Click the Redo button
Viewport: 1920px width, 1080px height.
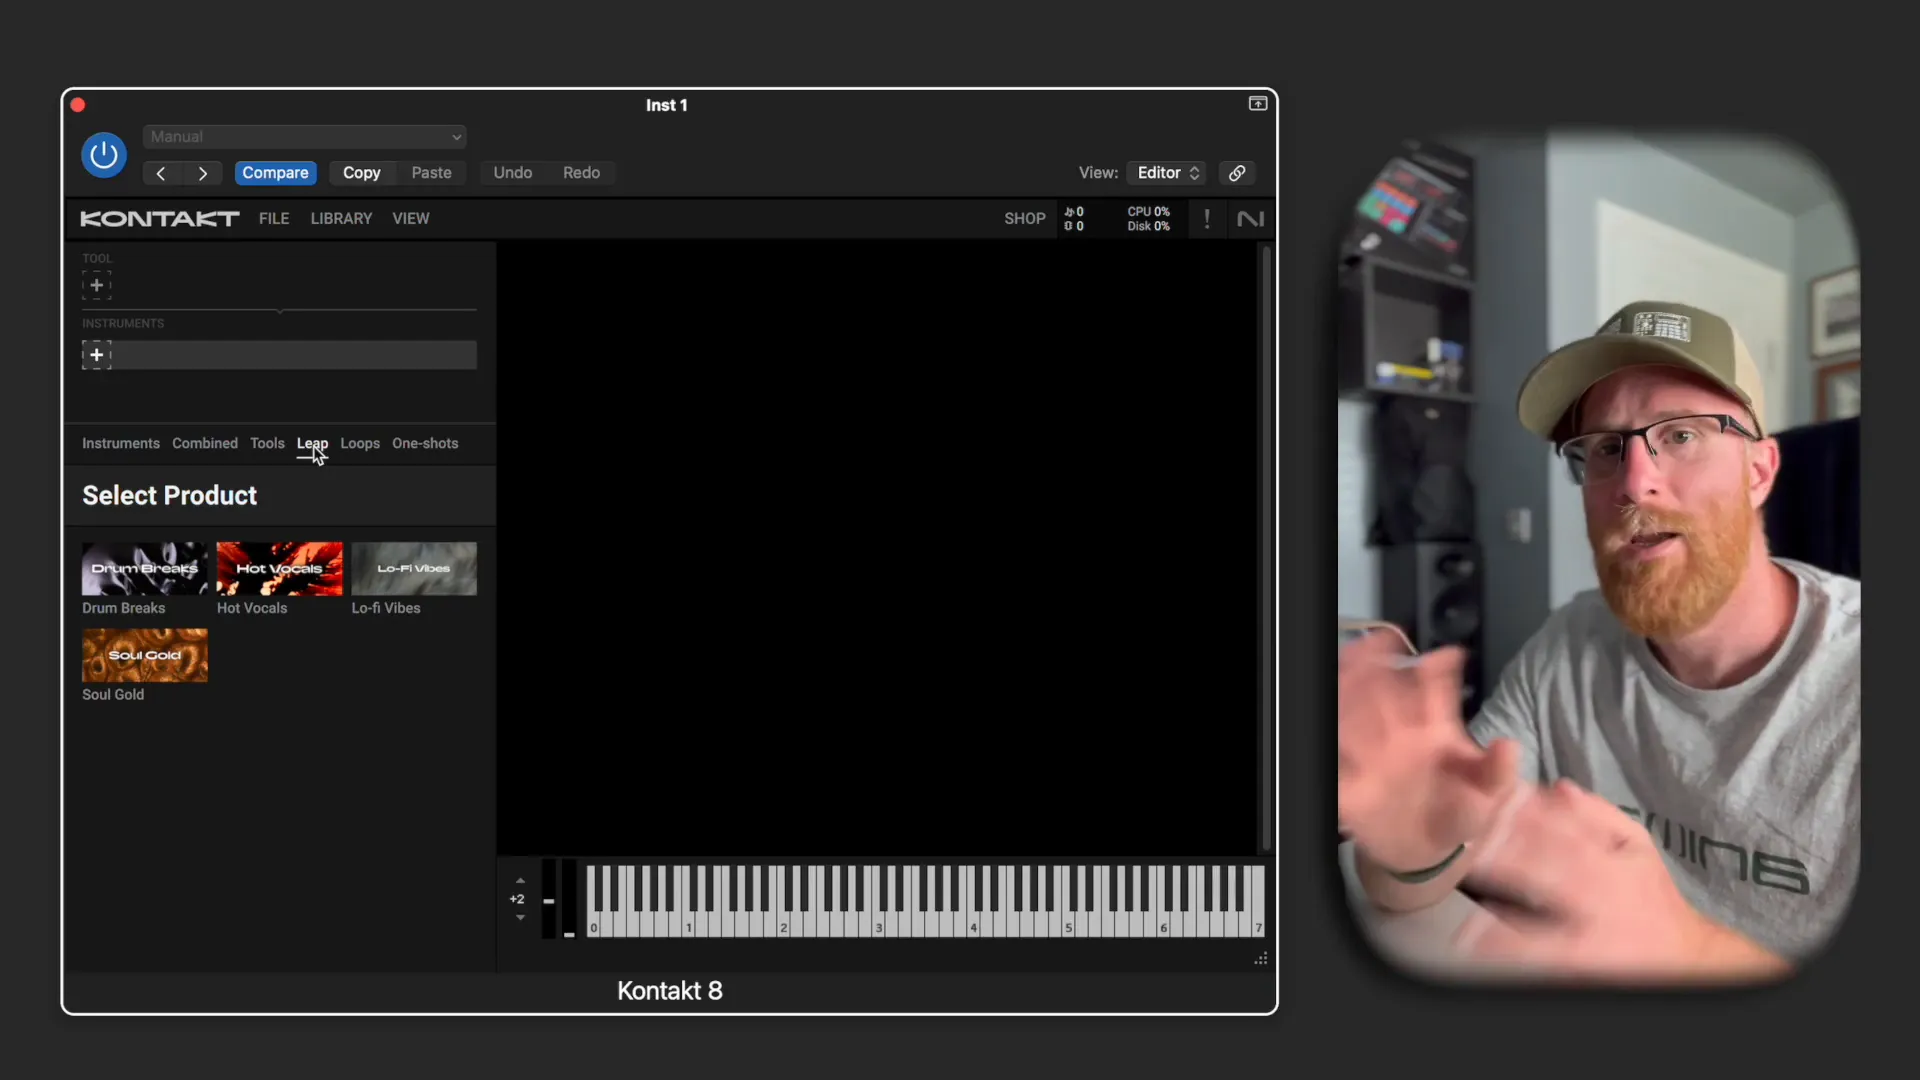581,173
